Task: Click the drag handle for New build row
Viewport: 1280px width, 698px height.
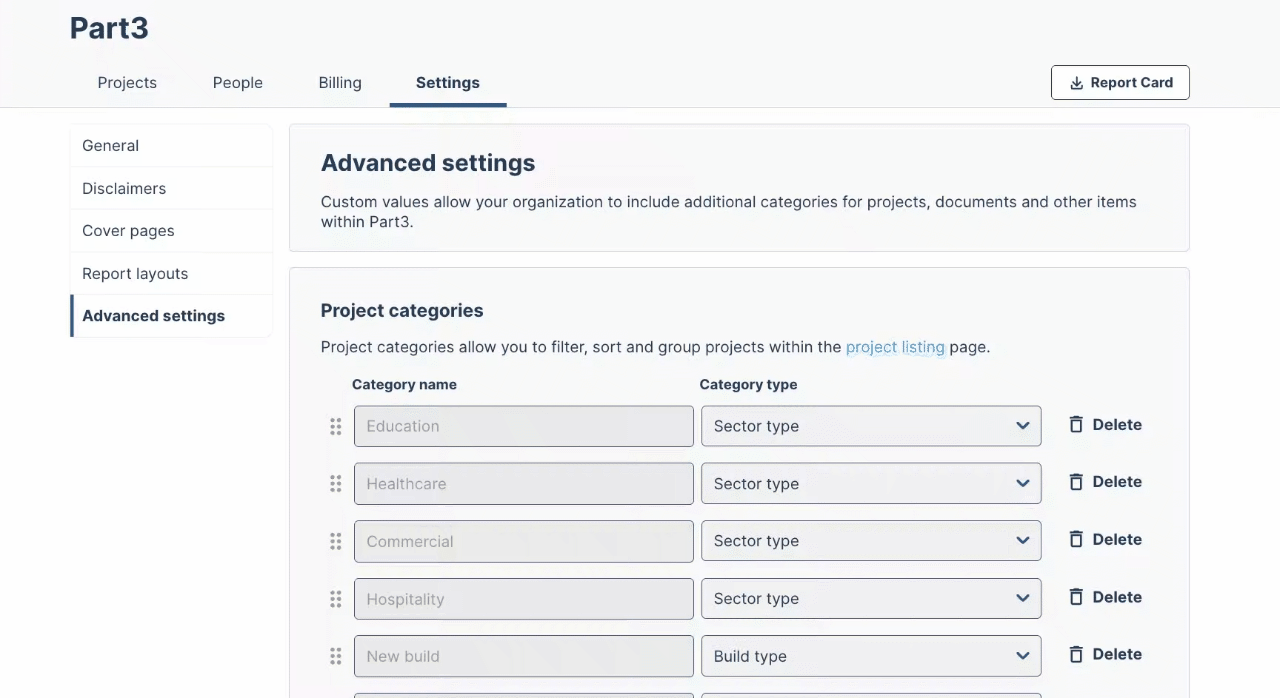Action: [336, 656]
